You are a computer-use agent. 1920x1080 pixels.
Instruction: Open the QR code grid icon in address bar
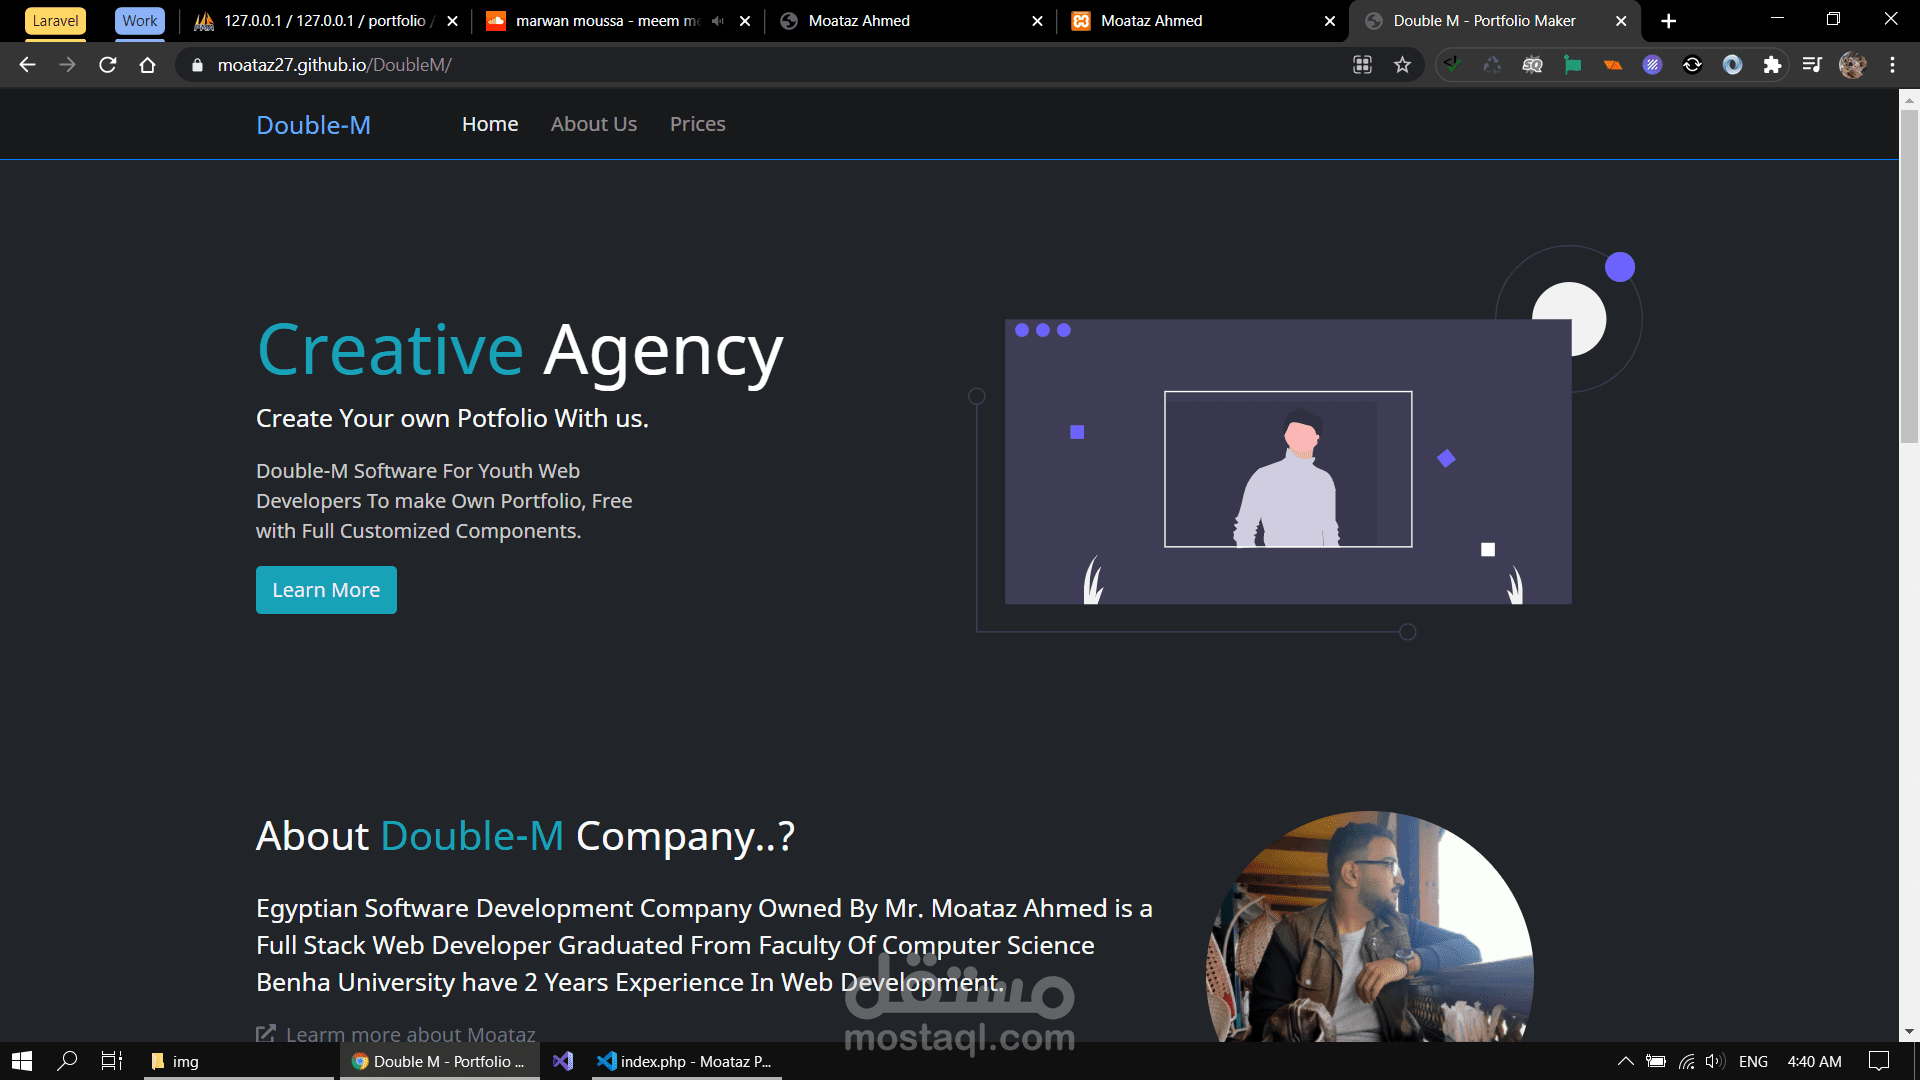1362,65
